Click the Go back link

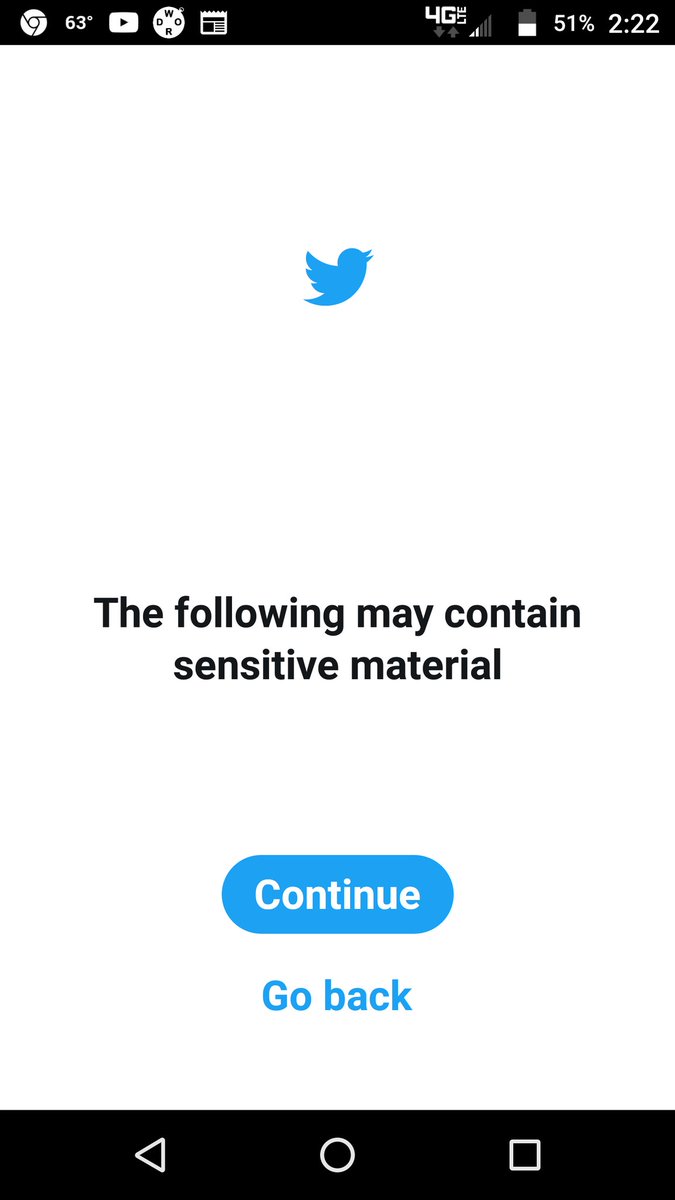click(x=337, y=996)
